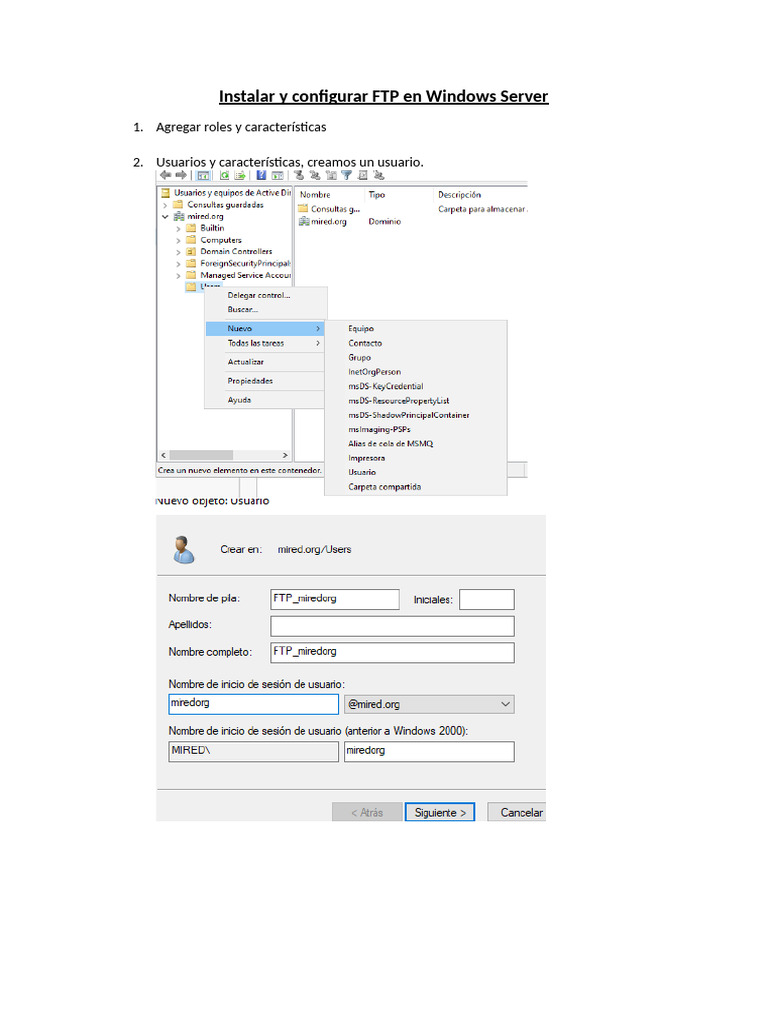Collapse the mired.org tree node
Image resolution: width=768 pixels, height=1024 pixels.
click(x=165, y=216)
